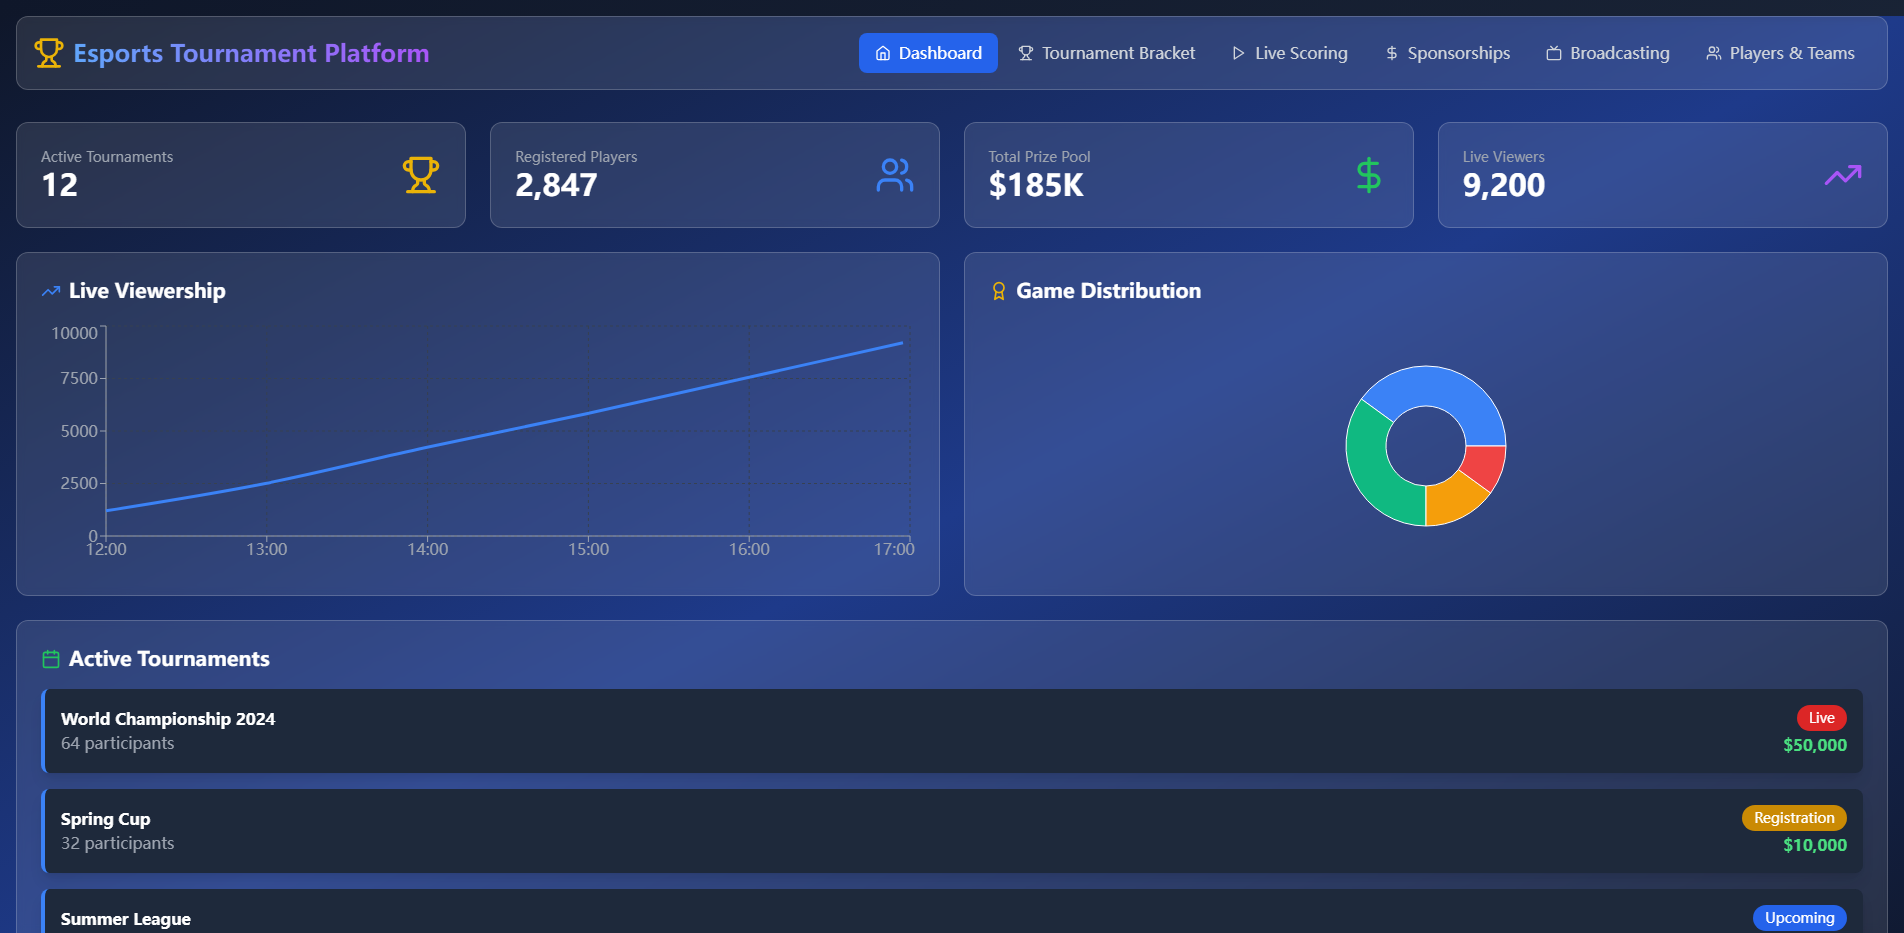Screen dimensions: 1904x933
Task: Click the Game Distribution award icon
Action: 998,291
